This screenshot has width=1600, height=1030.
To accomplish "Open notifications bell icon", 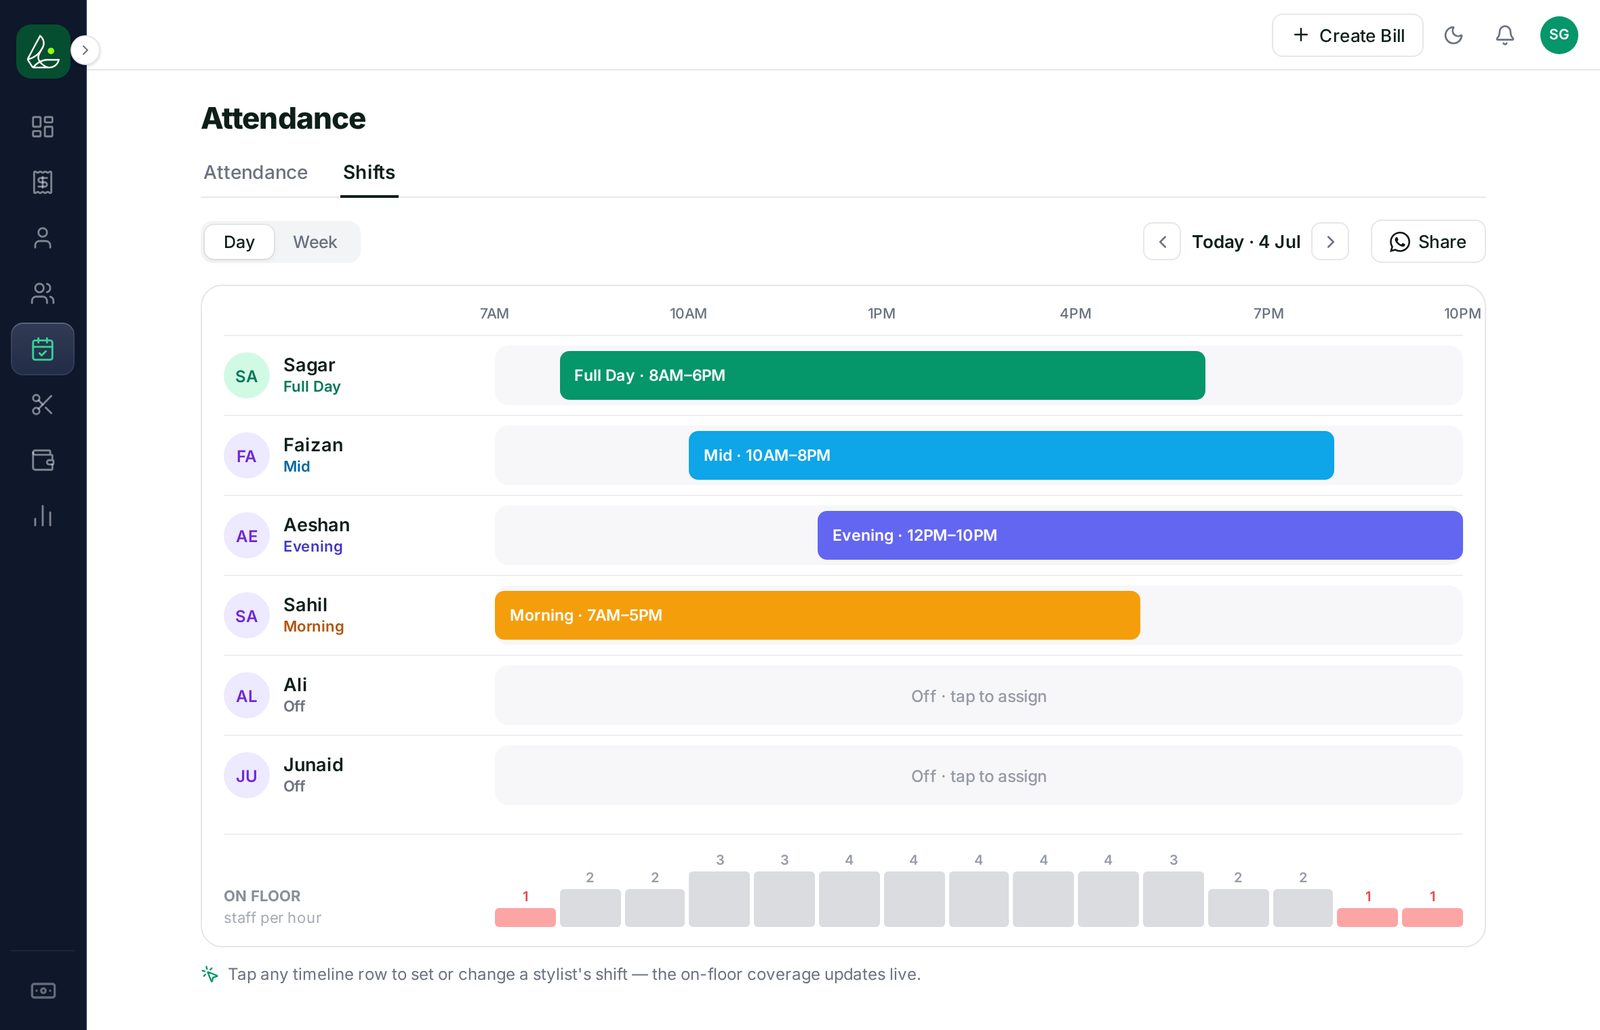I will (x=1505, y=35).
